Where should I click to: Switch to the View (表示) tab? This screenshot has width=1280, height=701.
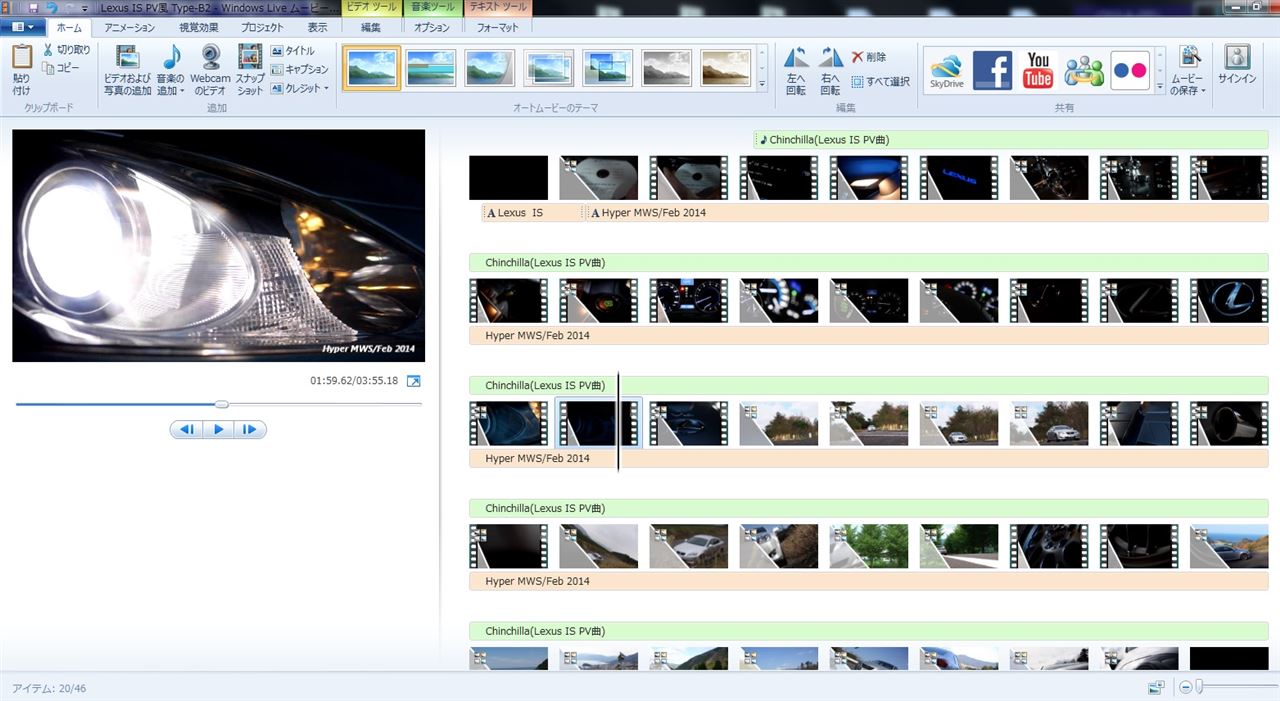[317, 28]
